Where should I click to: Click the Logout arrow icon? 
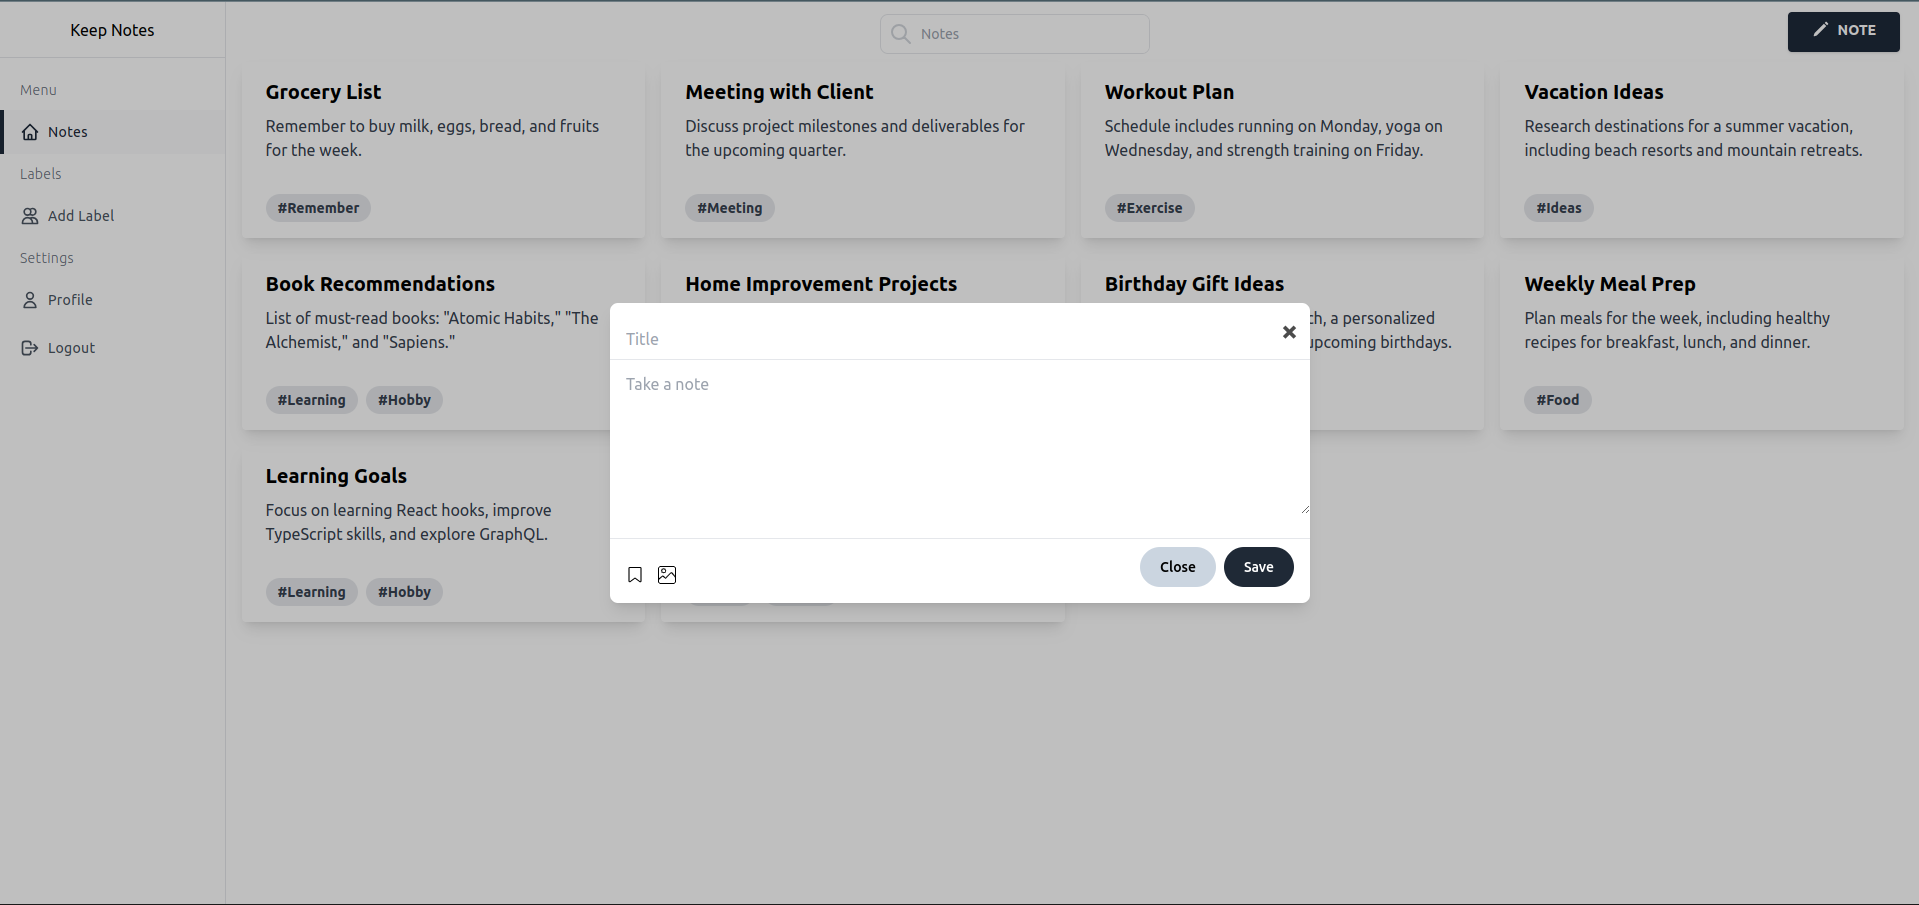click(x=29, y=347)
